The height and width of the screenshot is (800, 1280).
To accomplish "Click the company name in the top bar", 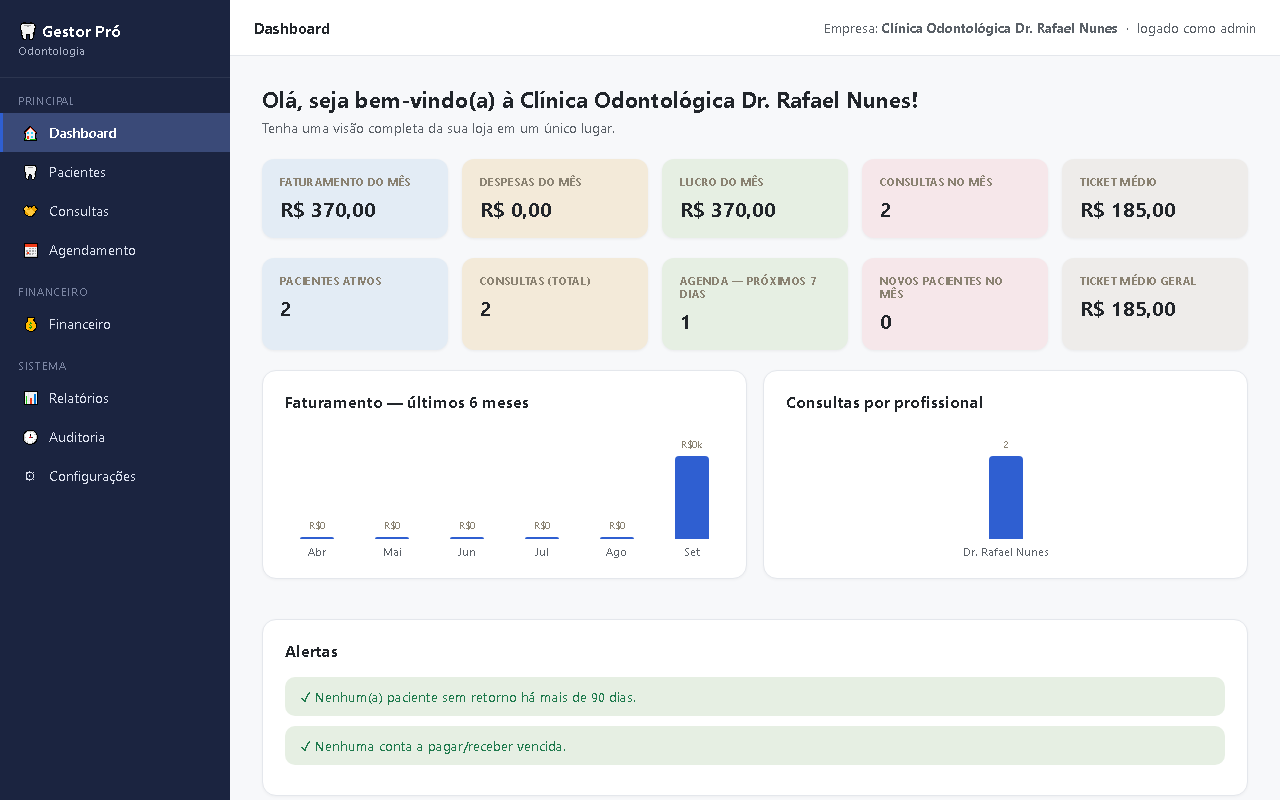I will point(999,29).
